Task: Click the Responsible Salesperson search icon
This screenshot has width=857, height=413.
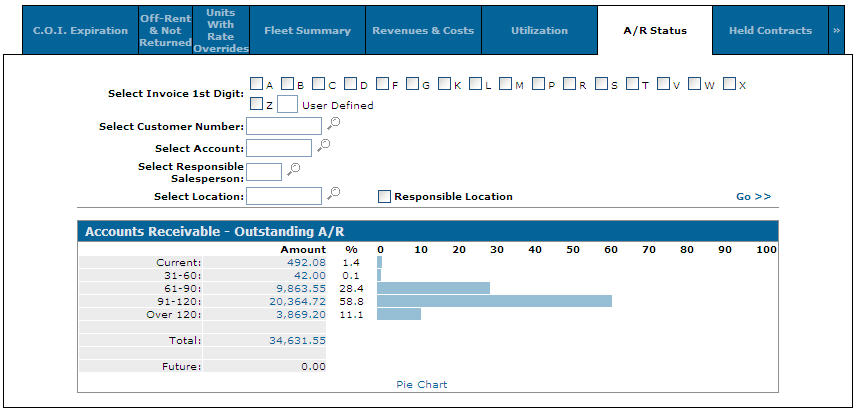Action: tap(293, 170)
